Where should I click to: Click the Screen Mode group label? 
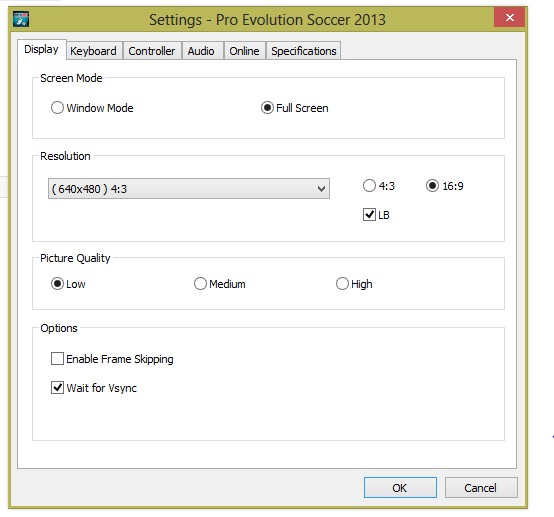pyautogui.click(x=71, y=78)
